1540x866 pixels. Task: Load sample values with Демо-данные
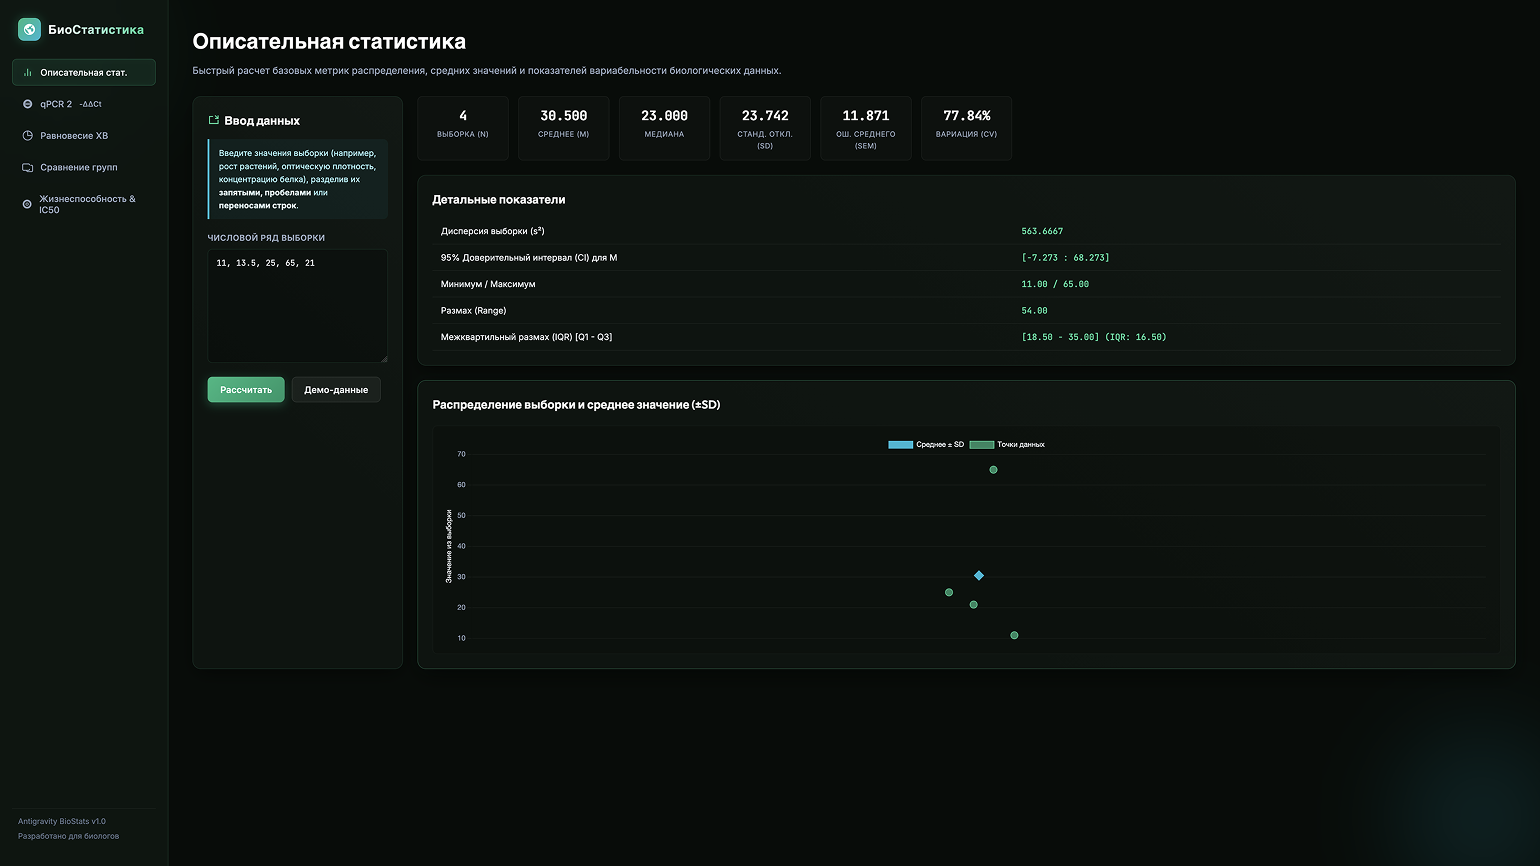pyautogui.click(x=336, y=390)
